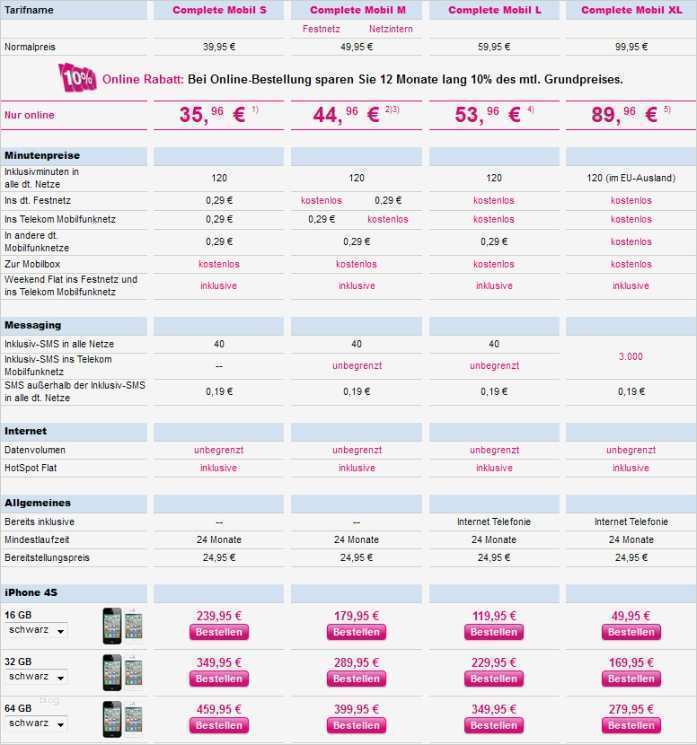This screenshot has width=697, height=745.
Task: Choose the Netzintern option under Complete Mobil M
Action: tap(391, 29)
